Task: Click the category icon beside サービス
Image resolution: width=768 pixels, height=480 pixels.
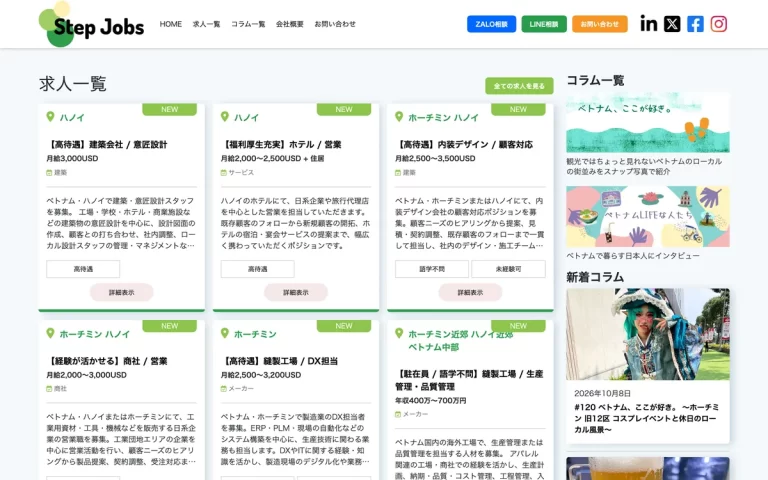Action: 223,172
